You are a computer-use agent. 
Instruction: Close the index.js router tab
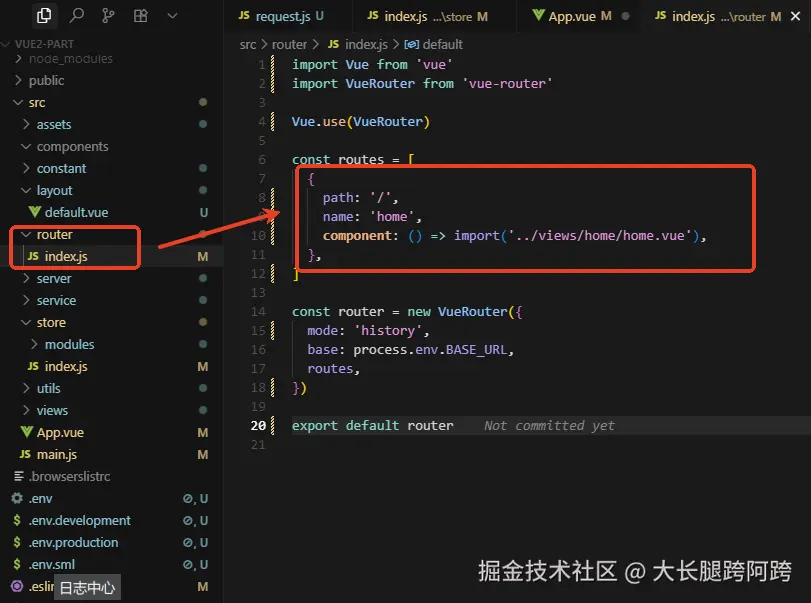point(795,16)
